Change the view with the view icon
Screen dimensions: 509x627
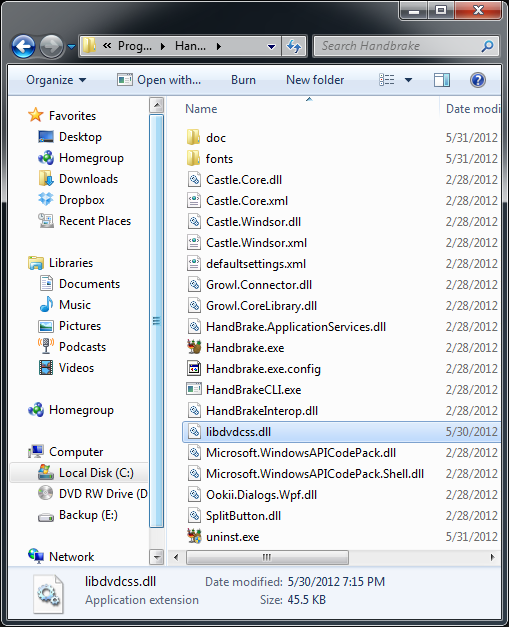tap(387, 80)
